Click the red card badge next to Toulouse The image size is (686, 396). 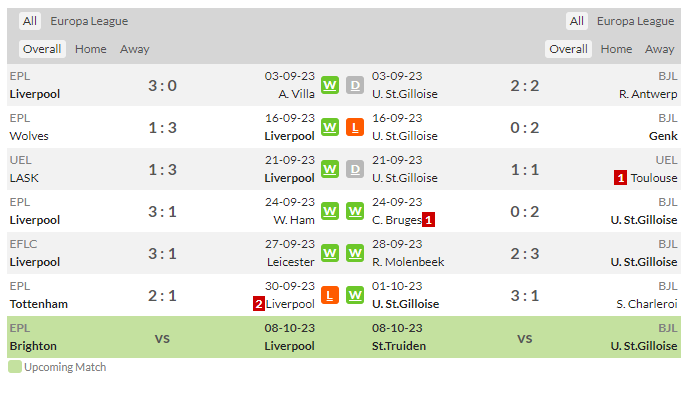point(620,178)
